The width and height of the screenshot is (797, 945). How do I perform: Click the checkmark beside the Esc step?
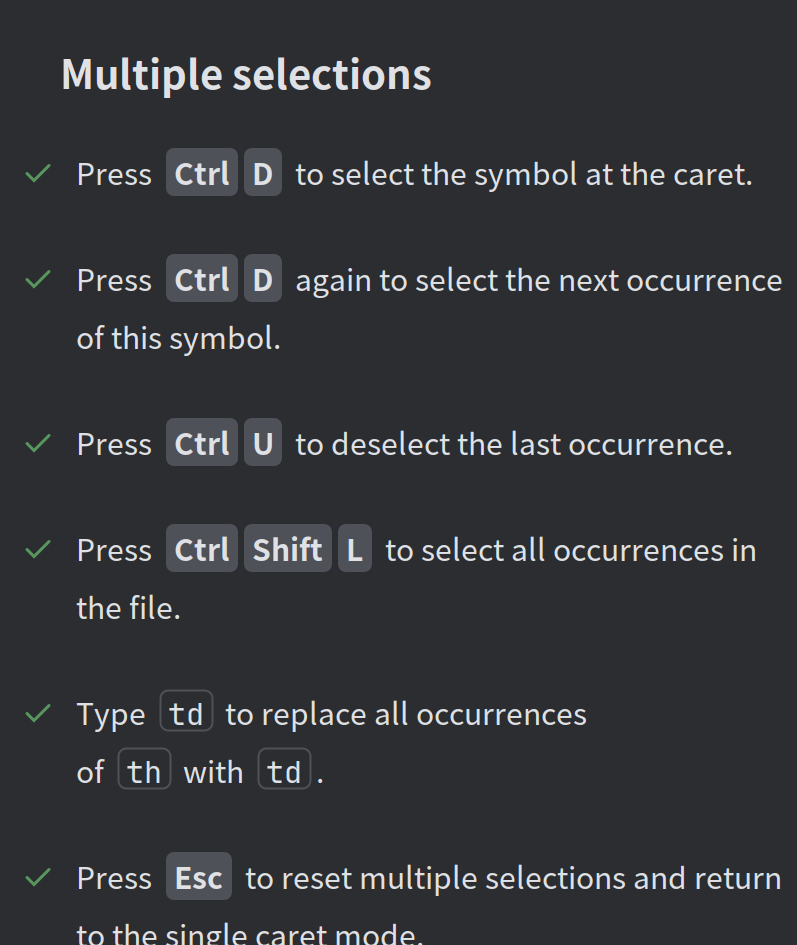38,878
